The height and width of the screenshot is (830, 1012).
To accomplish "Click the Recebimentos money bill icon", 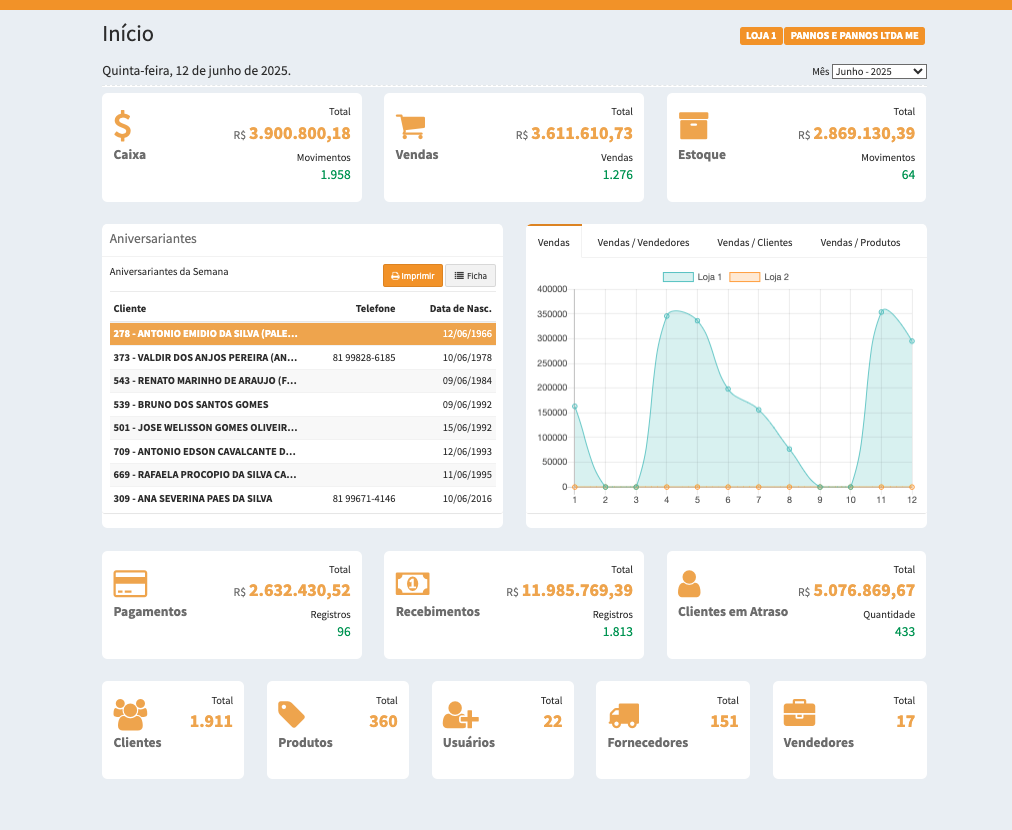I will point(412,583).
